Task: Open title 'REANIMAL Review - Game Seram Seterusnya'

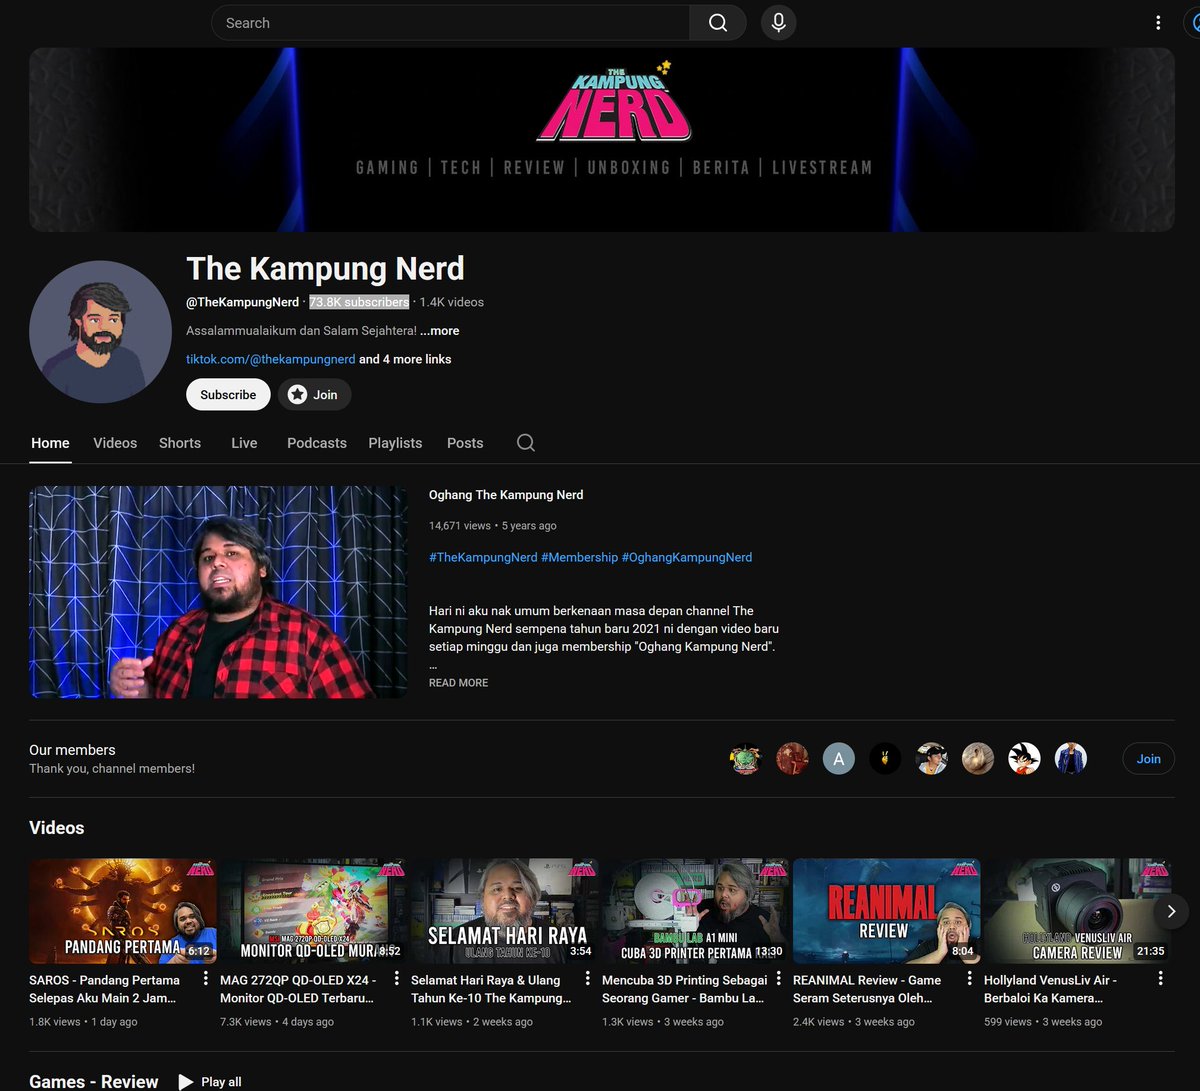Action: coord(867,989)
